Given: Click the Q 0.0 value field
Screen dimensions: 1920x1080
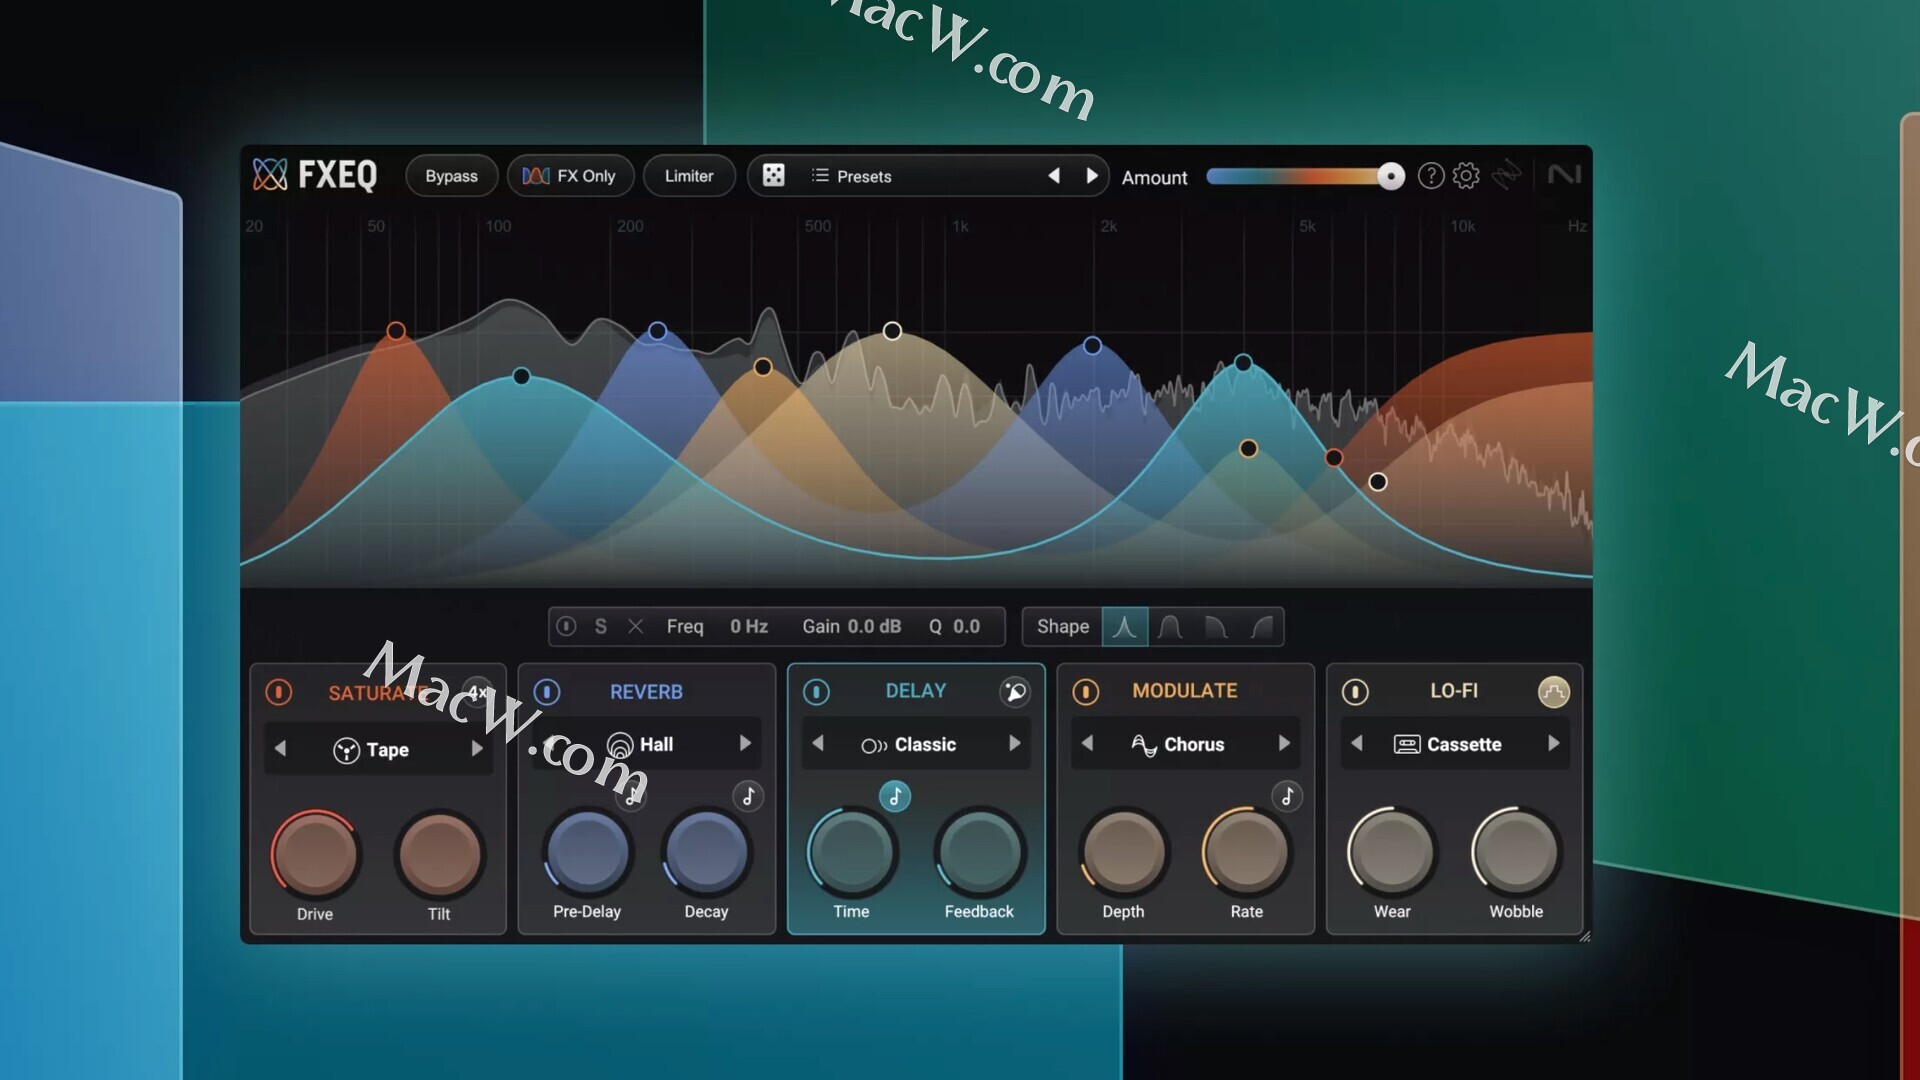Looking at the screenshot, I should pos(966,627).
